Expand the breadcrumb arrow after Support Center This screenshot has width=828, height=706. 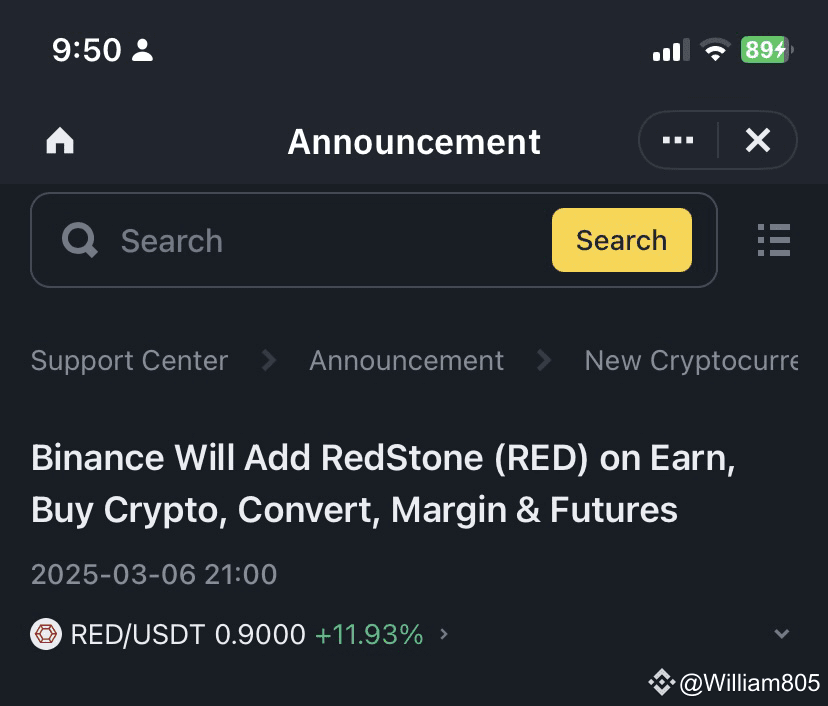(268, 361)
